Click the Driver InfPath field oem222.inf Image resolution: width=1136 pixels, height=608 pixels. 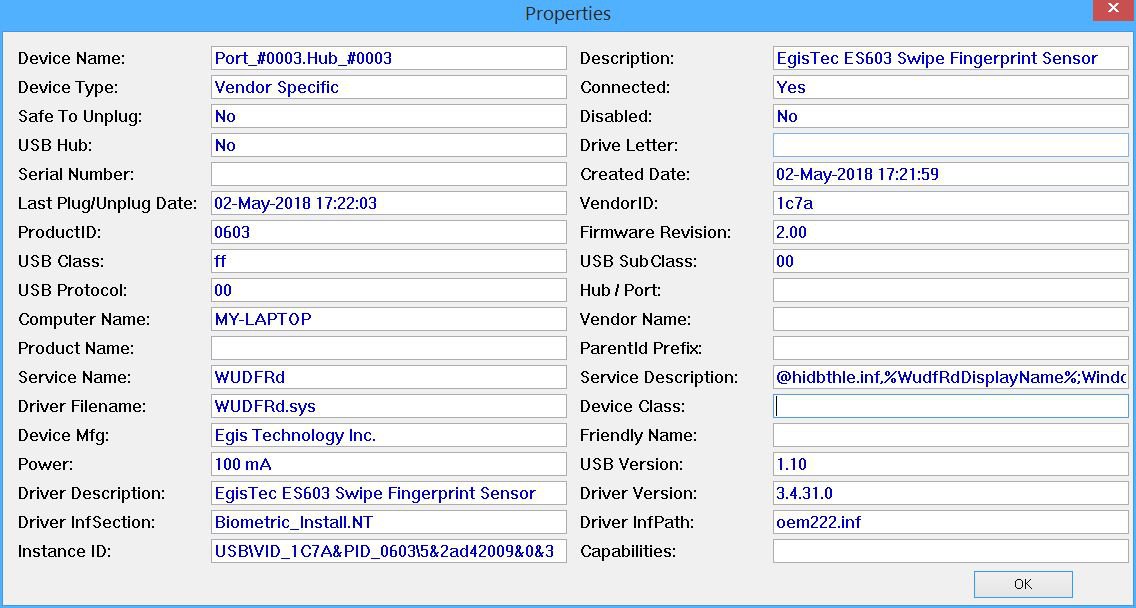click(x=951, y=522)
